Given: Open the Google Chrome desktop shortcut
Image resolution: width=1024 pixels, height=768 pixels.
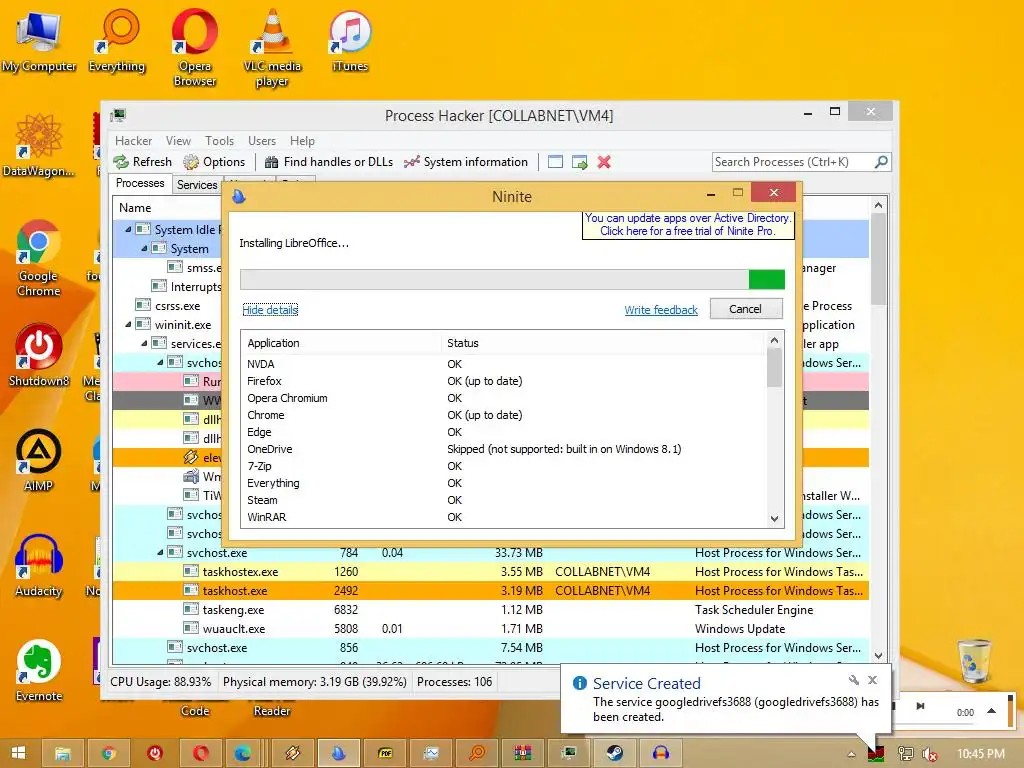Looking at the screenshot, I should tap(39, 259).
